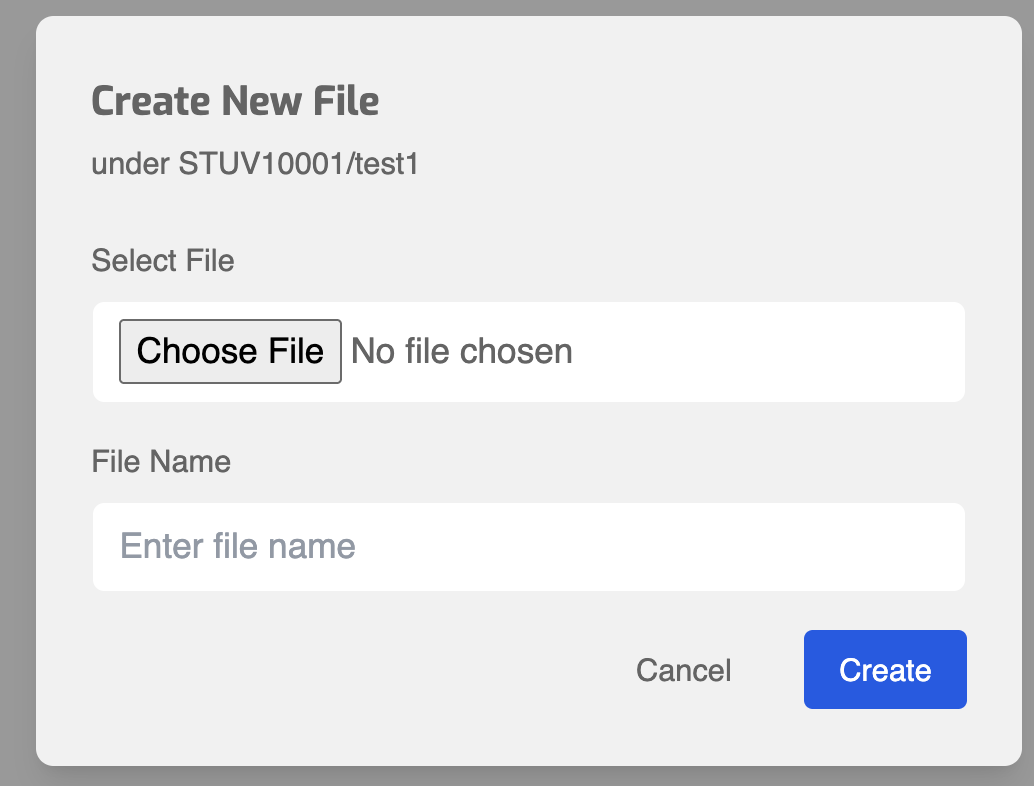Cancel the Create New File dialog
Image resolution: width=1034 pixels, height=786 pixels.
pos(683,670)
